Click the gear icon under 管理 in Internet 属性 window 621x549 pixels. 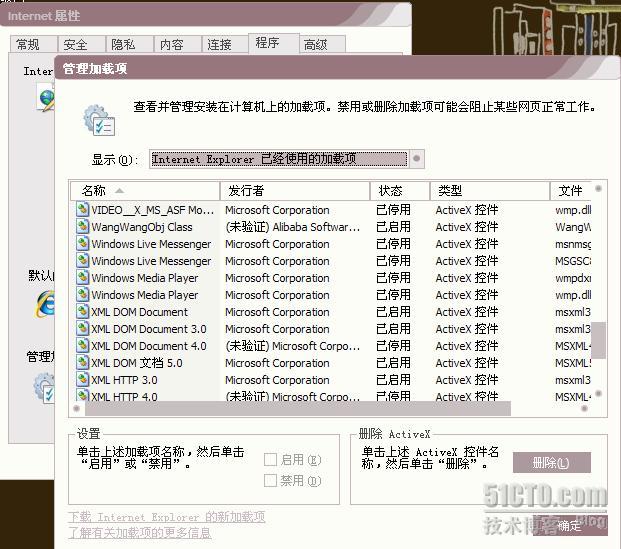(x=44, y=387)
